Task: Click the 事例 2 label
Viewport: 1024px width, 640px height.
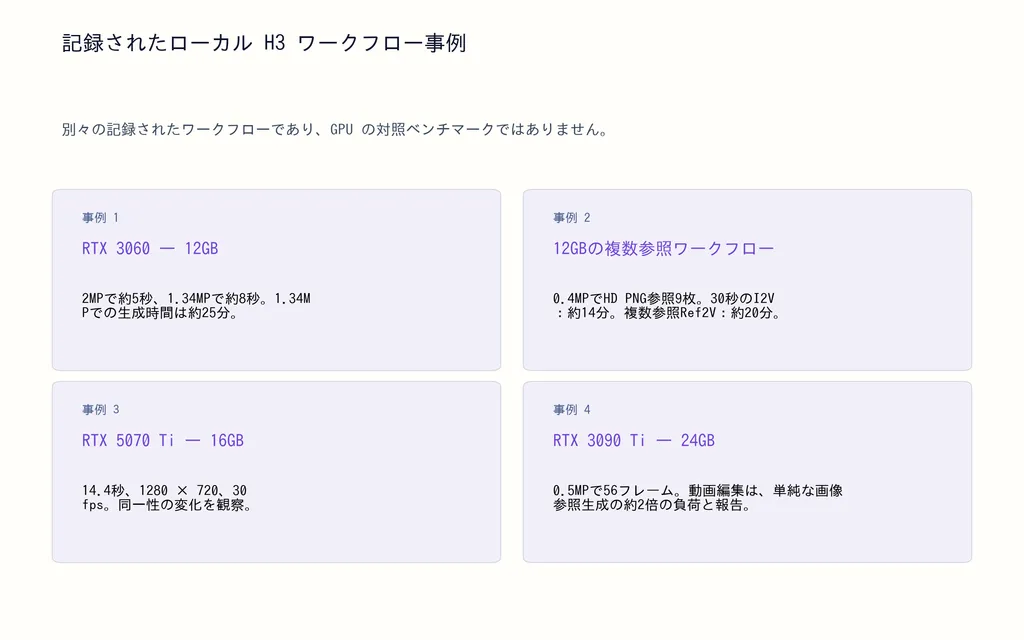Action: [571, 217]
